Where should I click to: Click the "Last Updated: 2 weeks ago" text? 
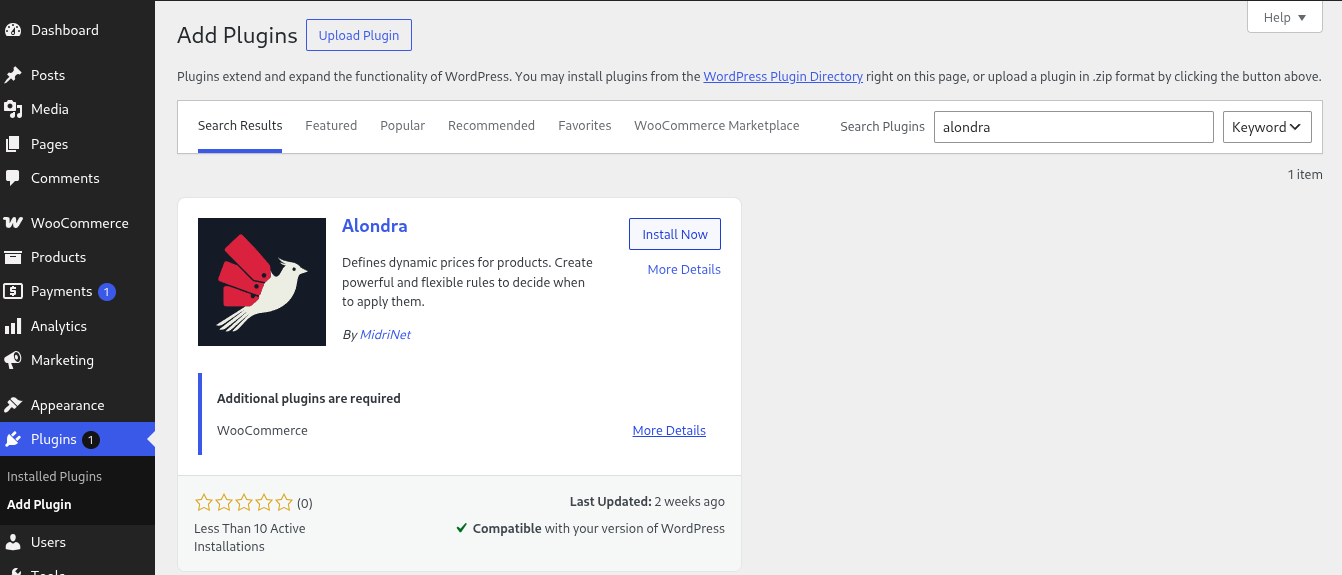pyautogui.click(x=647, y=502)
